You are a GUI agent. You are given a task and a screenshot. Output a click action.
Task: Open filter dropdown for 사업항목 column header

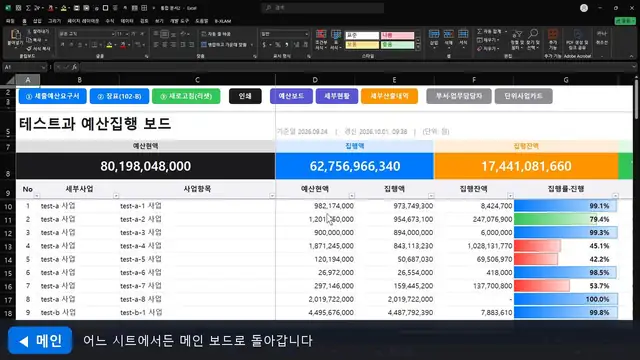click(272, 196)
